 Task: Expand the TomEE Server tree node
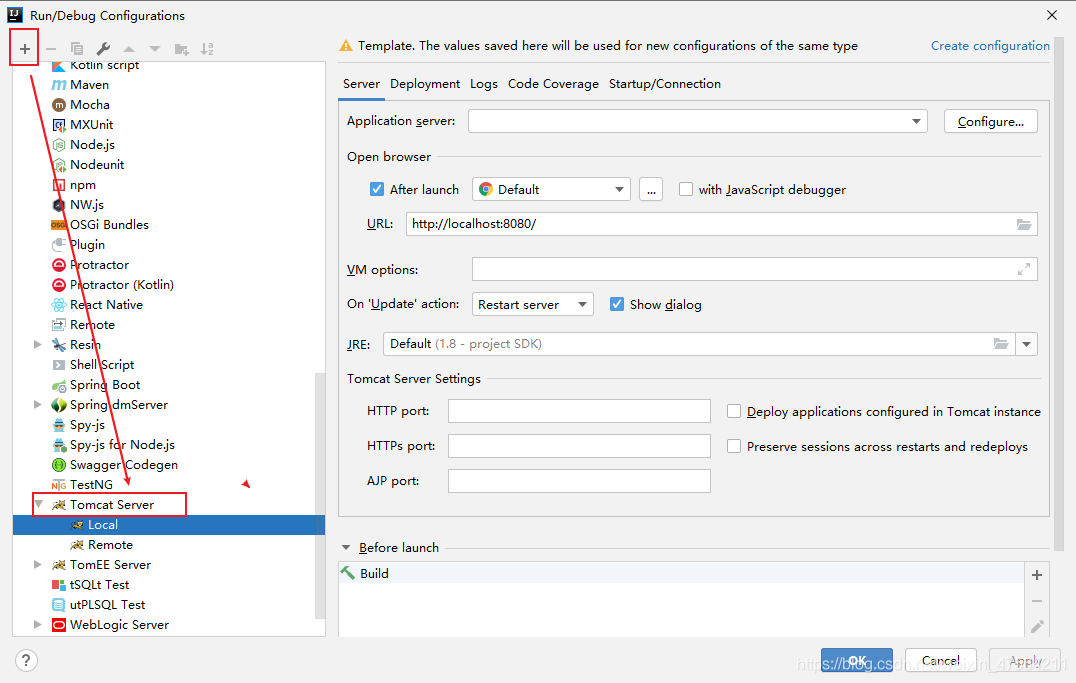pos(38,564)
